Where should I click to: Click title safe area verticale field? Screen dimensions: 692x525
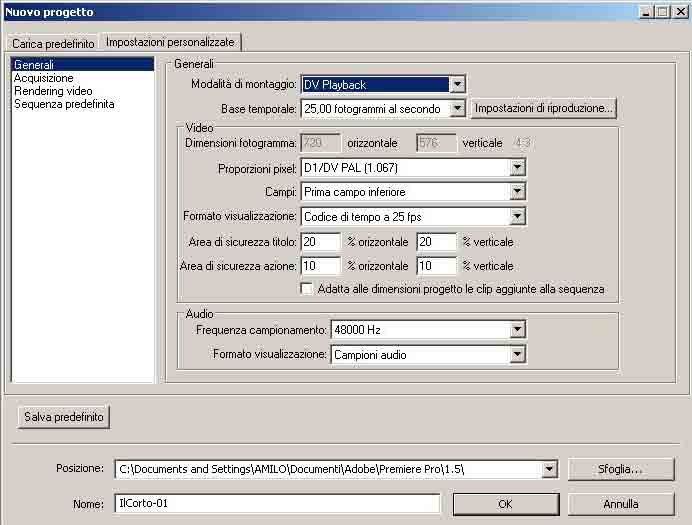pyautogui.click(x=436, y=242)
